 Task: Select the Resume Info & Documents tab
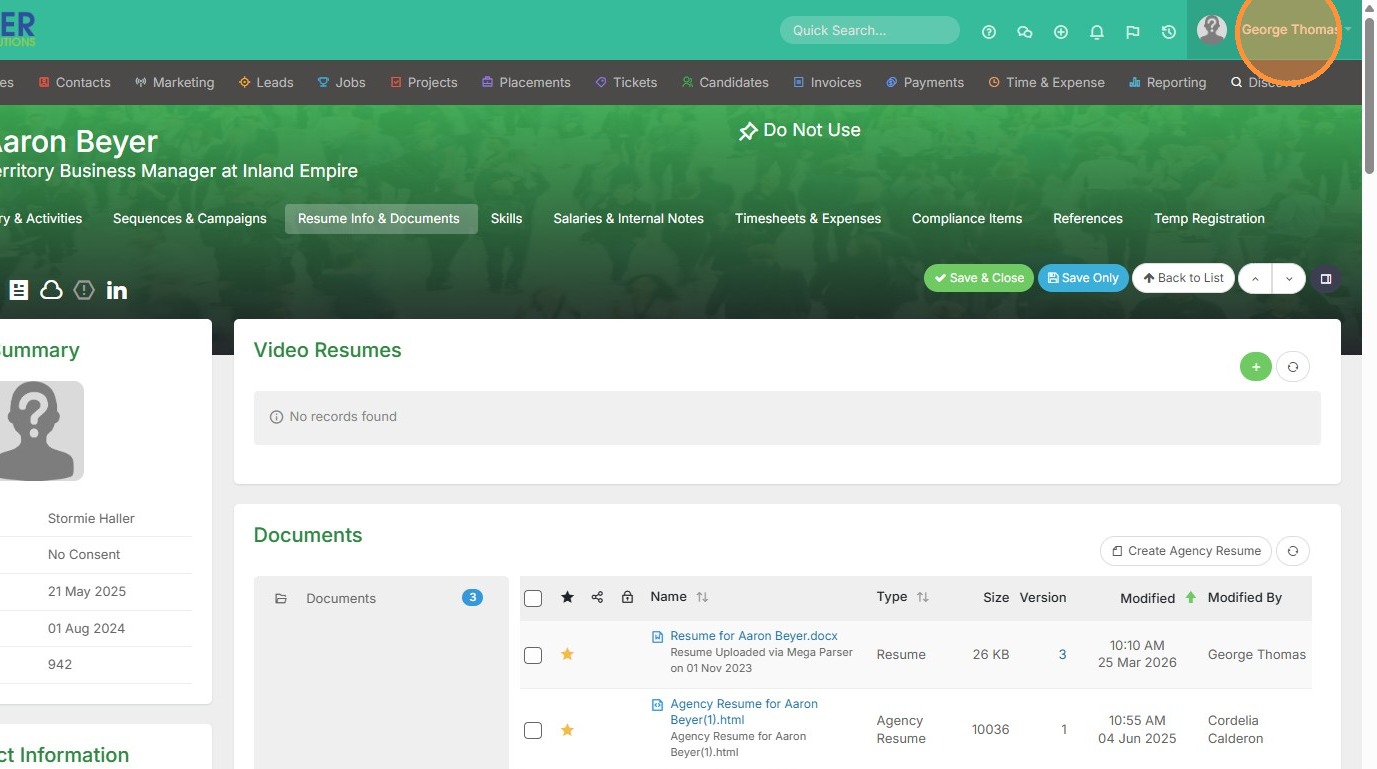coord(379,219)
